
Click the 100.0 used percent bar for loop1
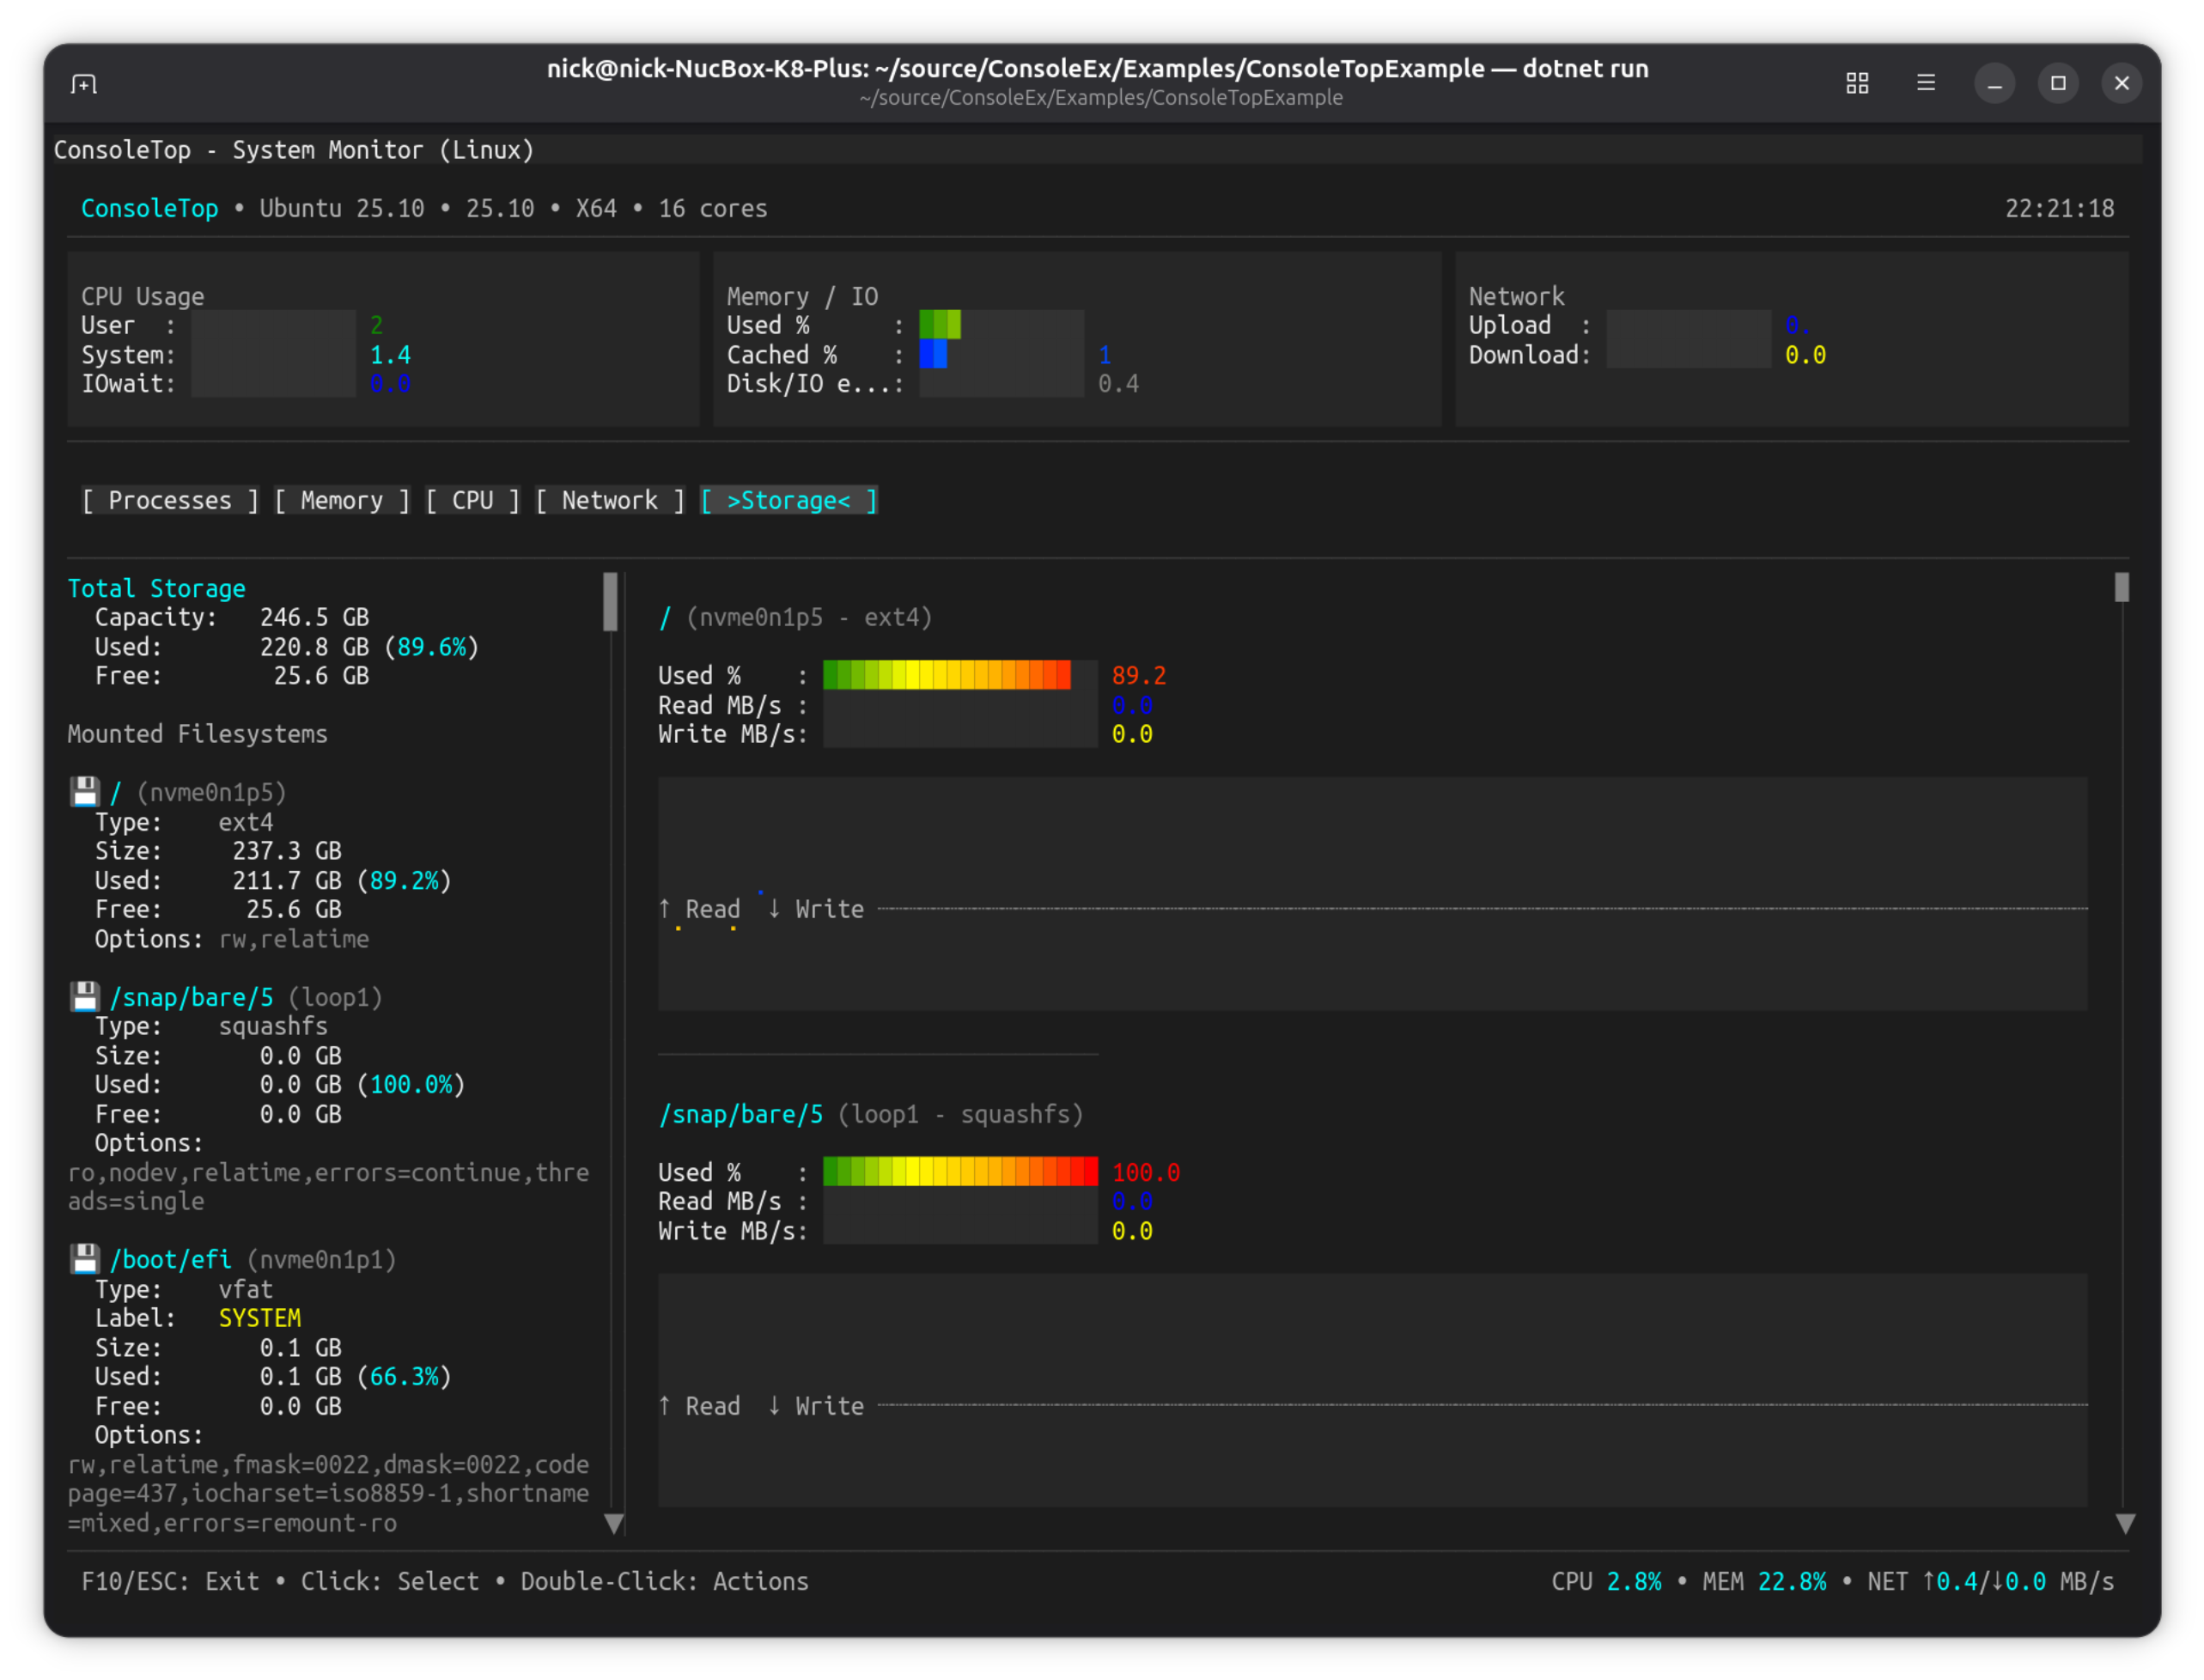point(959,1171)
